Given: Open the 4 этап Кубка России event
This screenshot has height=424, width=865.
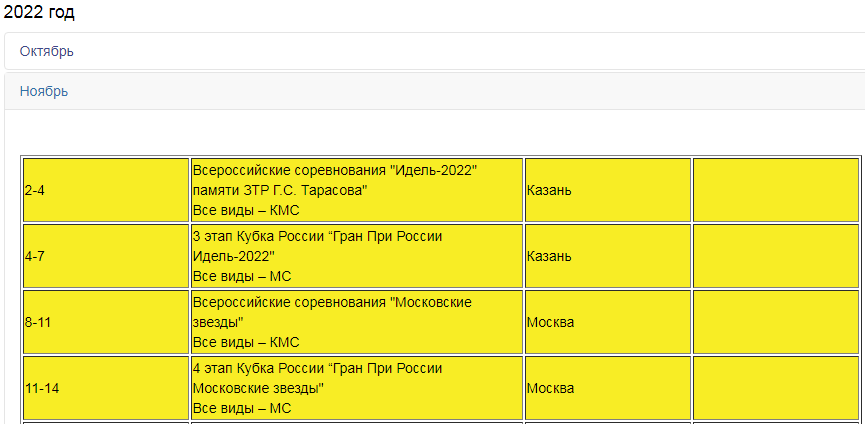Looking at the screenshot, I should [317, 369].
